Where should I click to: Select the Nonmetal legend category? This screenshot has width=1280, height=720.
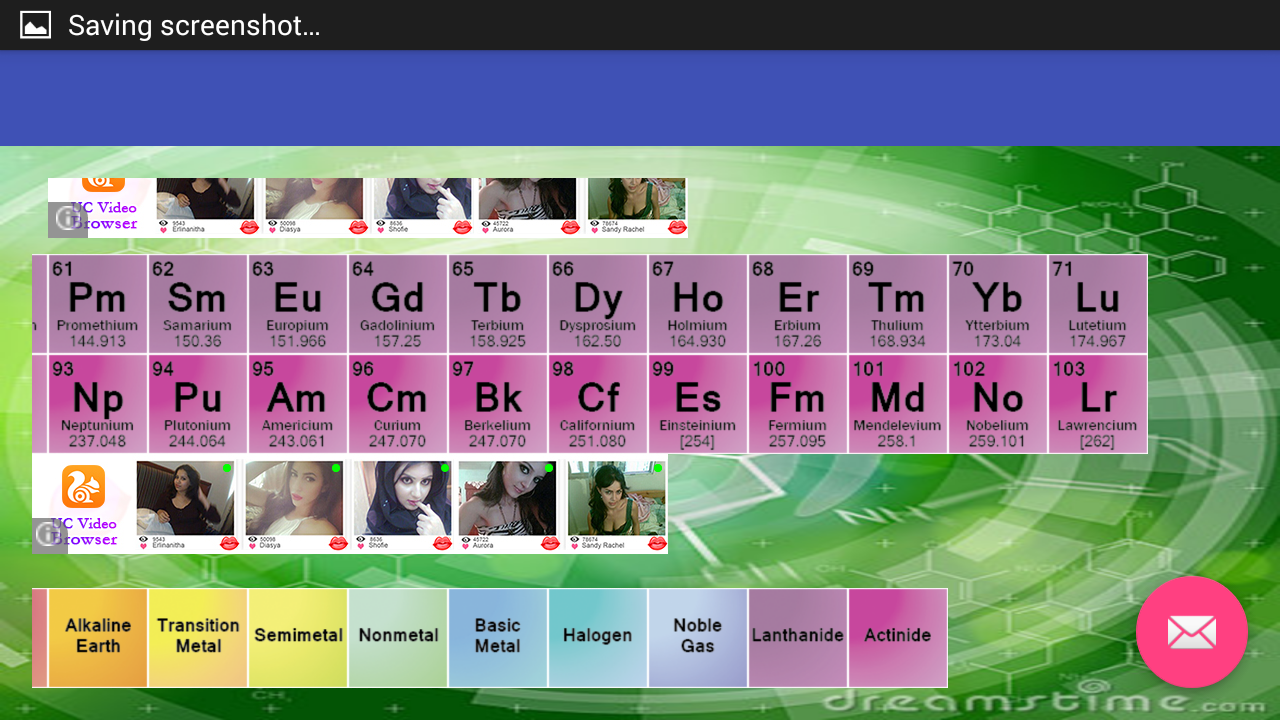point(398,638)
